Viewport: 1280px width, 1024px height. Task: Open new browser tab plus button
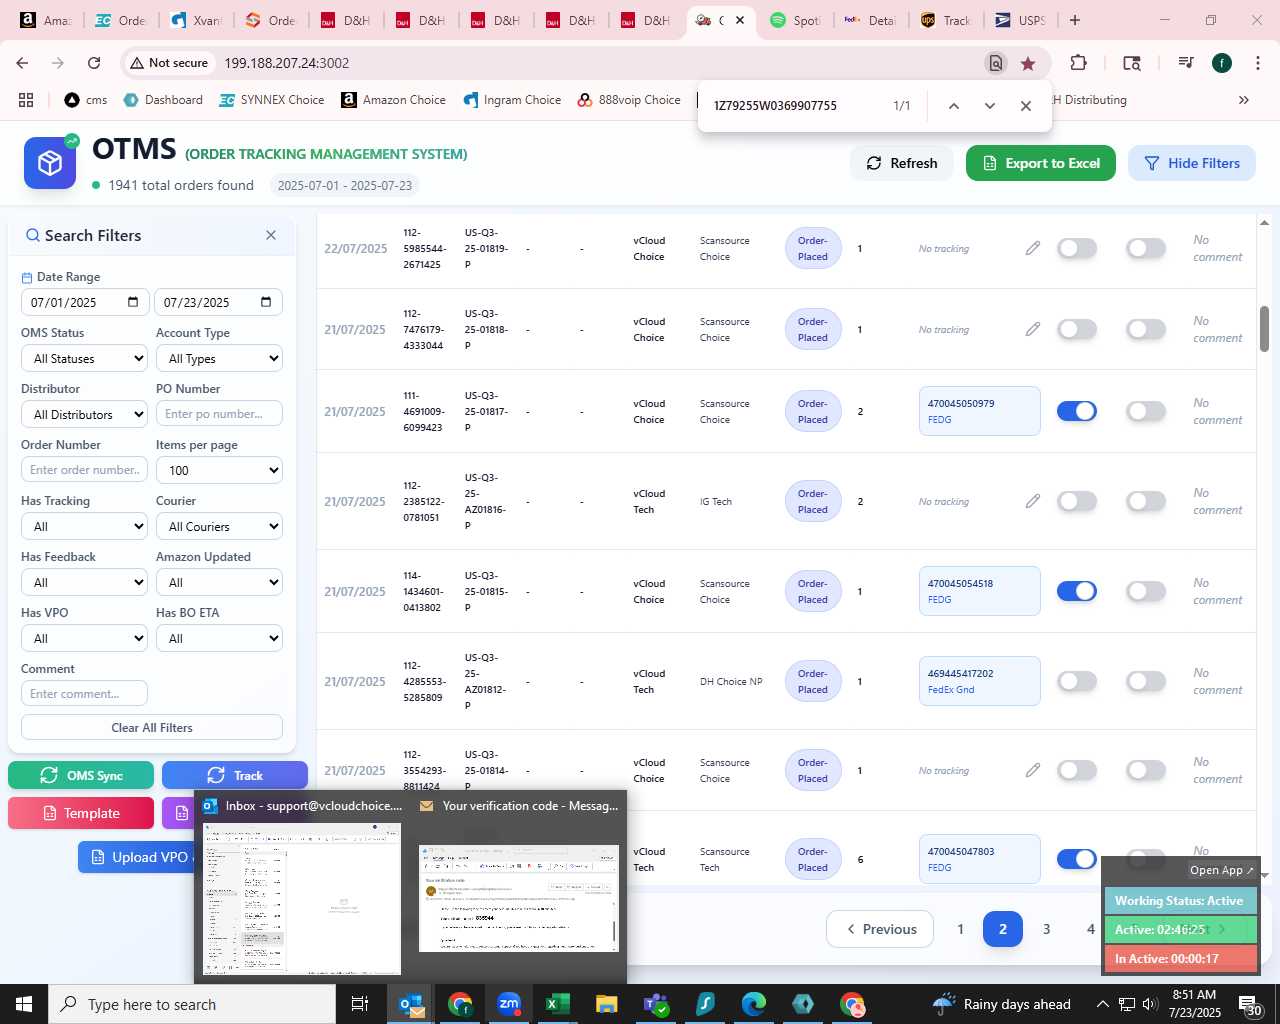coord(1075,20)
